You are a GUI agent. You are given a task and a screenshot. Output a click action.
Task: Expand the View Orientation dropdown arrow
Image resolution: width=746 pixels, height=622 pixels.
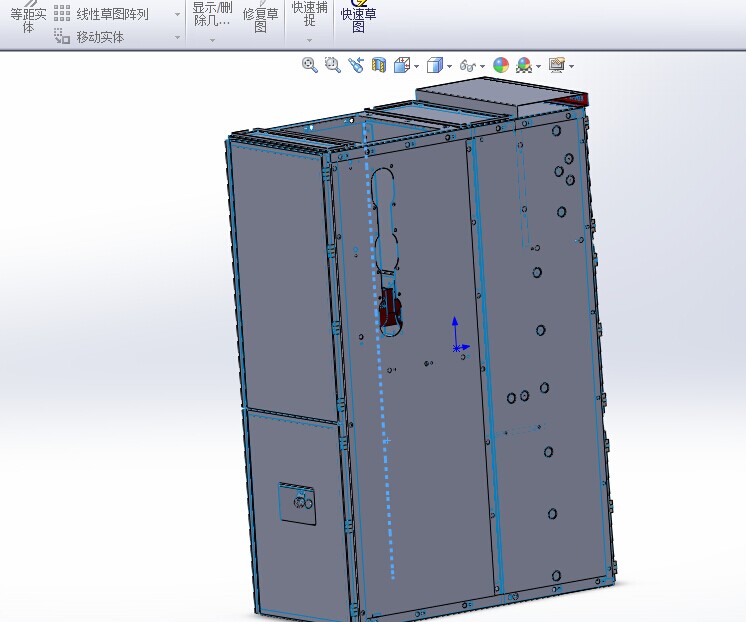[417, 66]
